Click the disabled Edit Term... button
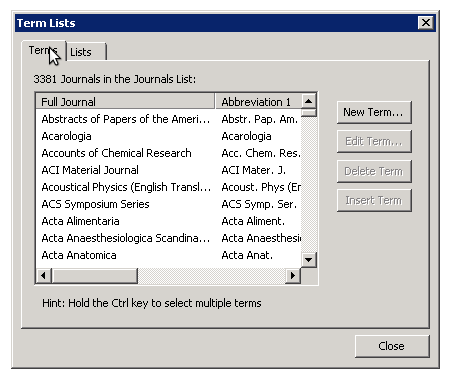 point(374,142)
